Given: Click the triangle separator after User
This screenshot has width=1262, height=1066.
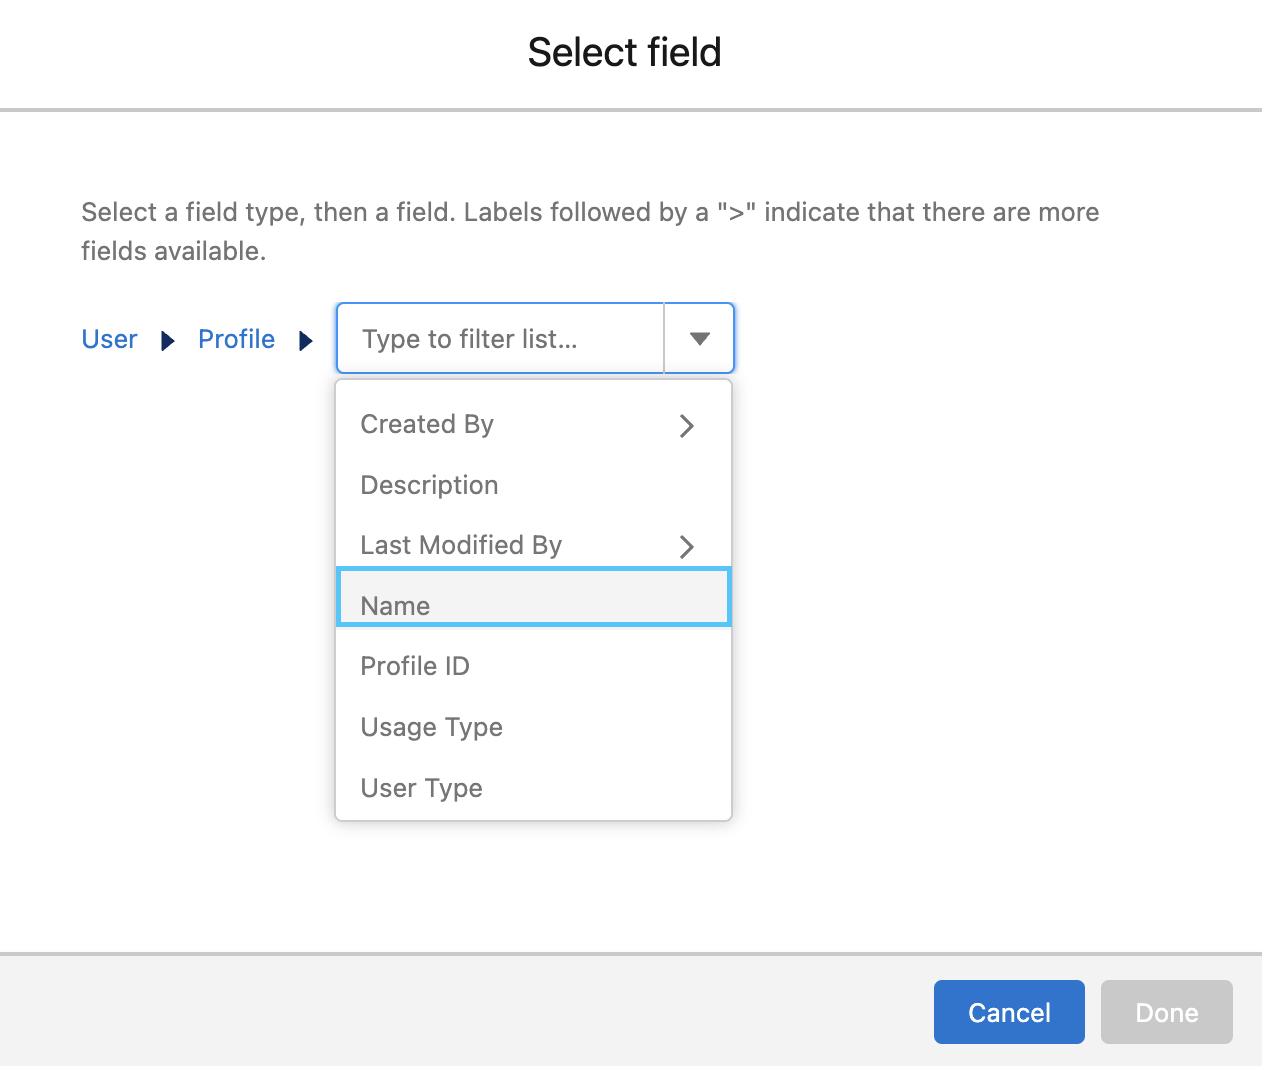Looking at the screenshot, I should [x=168, y=341].
